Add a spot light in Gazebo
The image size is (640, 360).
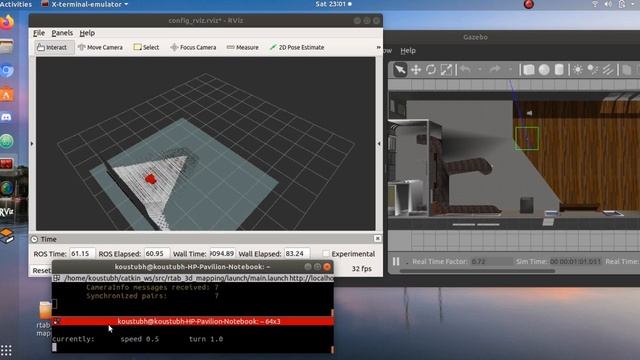(x=592, y=70)
